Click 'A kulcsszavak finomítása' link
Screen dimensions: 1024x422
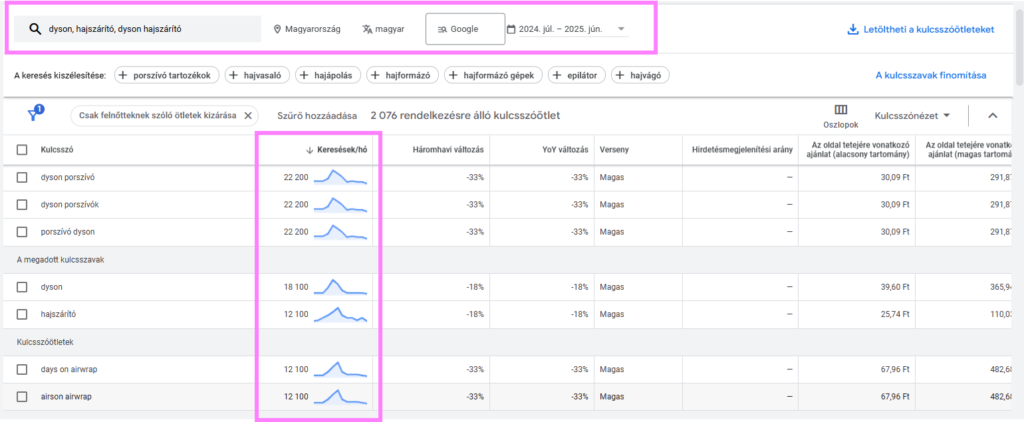pos(931,75)
